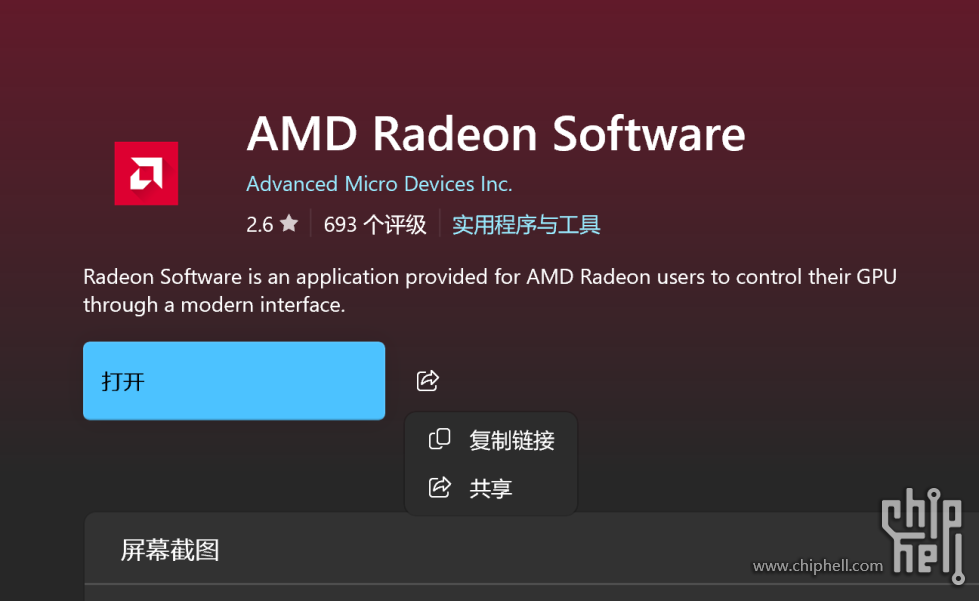Screen dimensions: 979x601
Task: Click the 屏幕截图 section header
Action: [170, 549]
